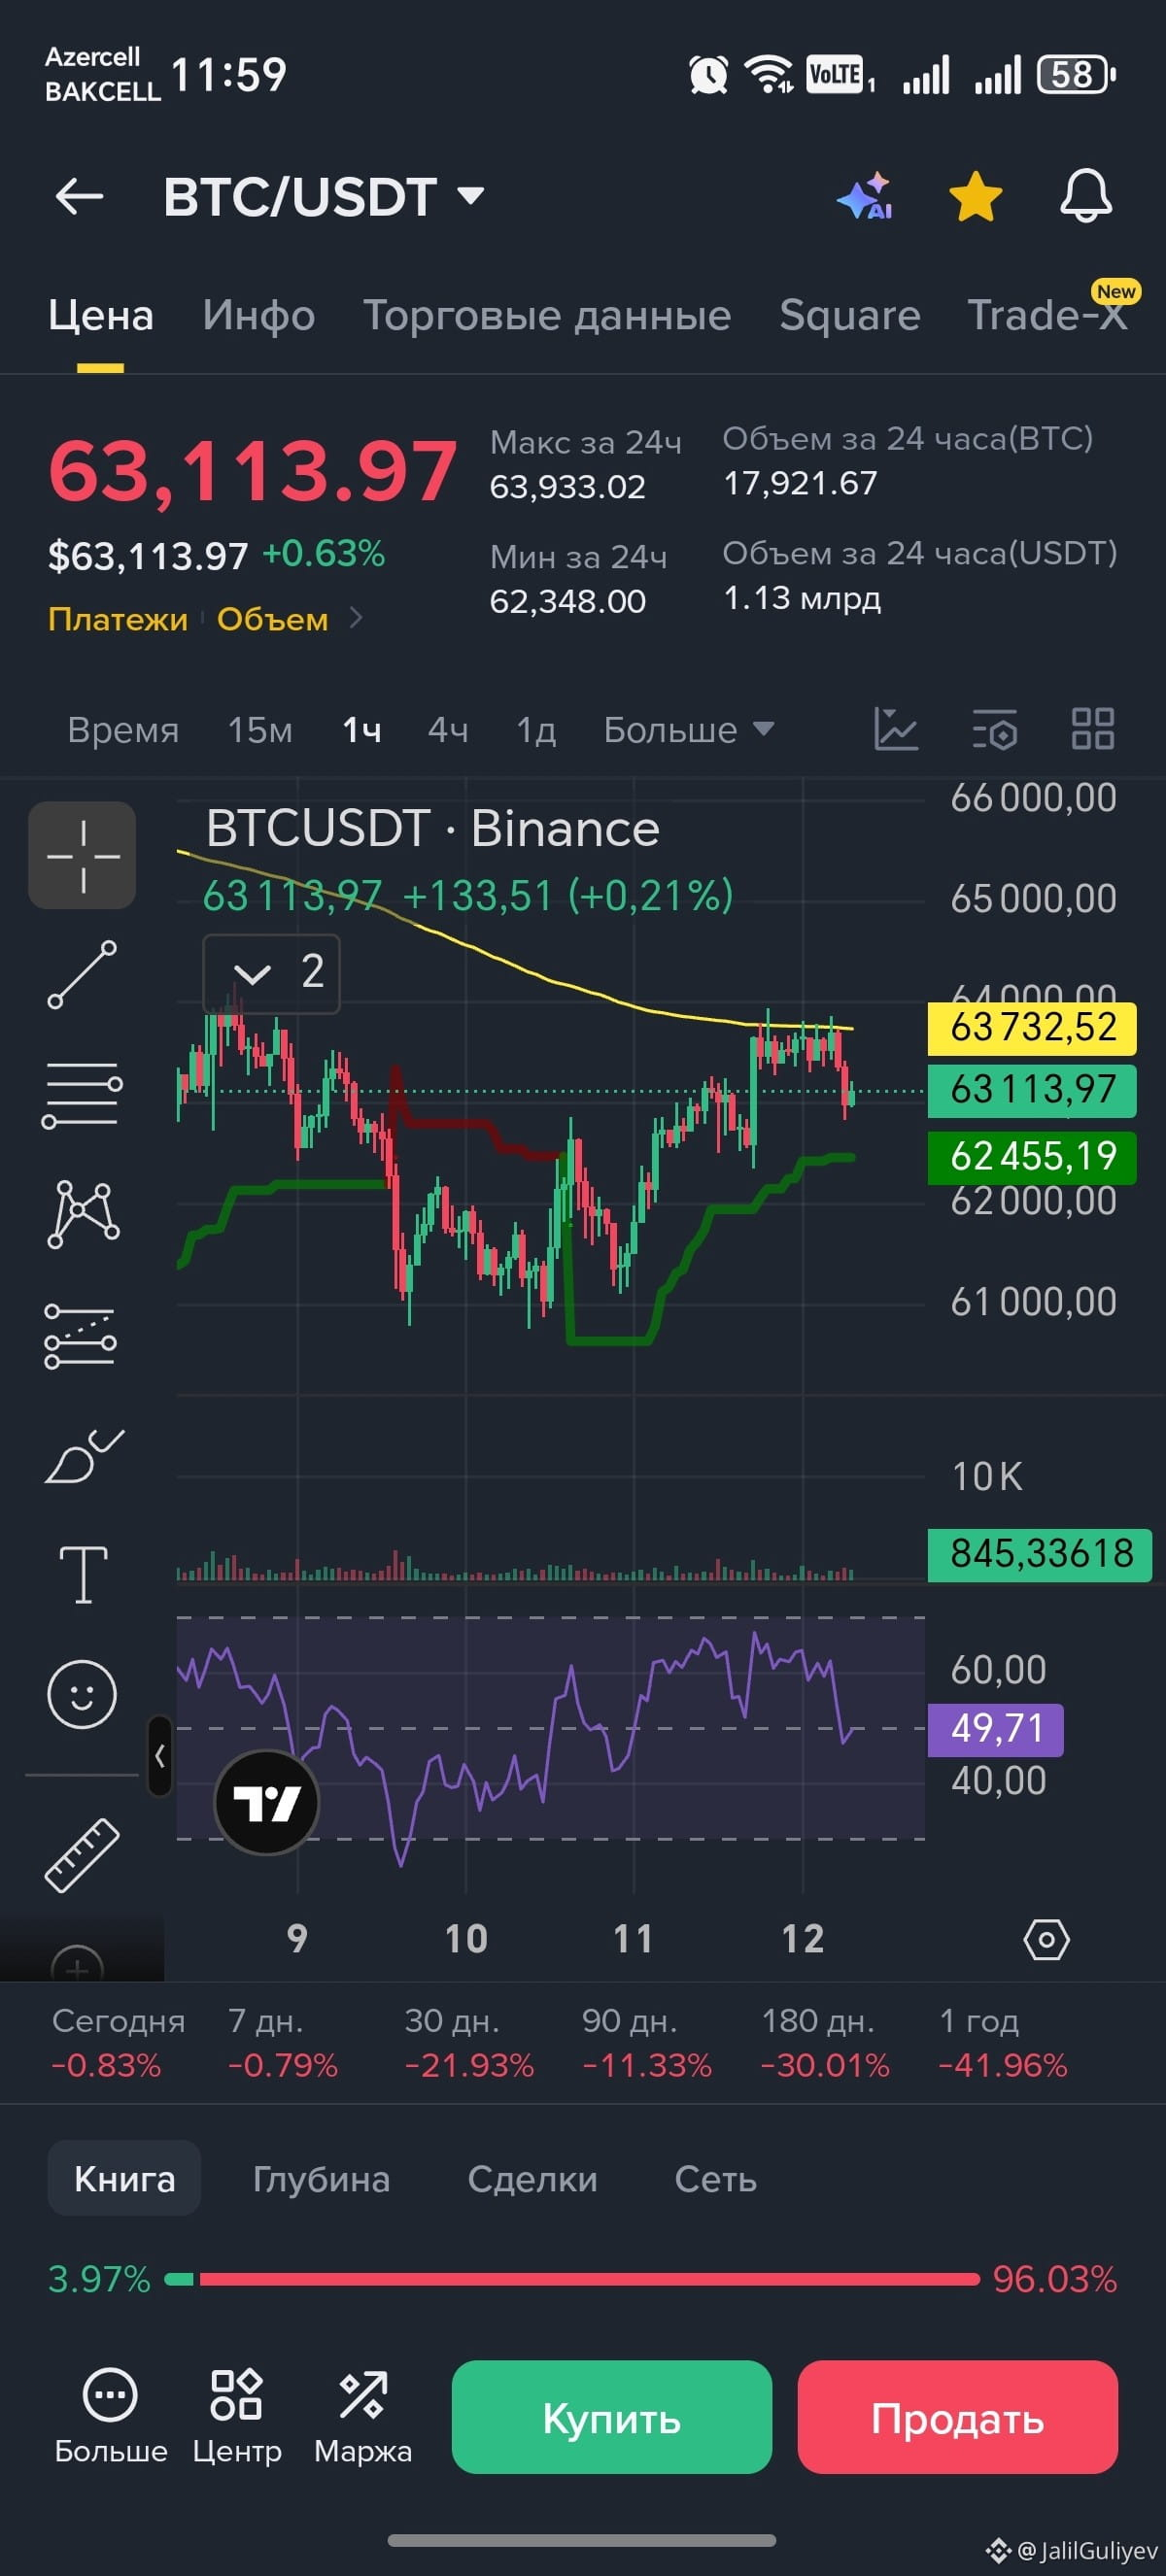Screen dimensions: 1166x2576
Task: Tap the green 63 113,97 price label
Action: click(x=1032, y=1090)
